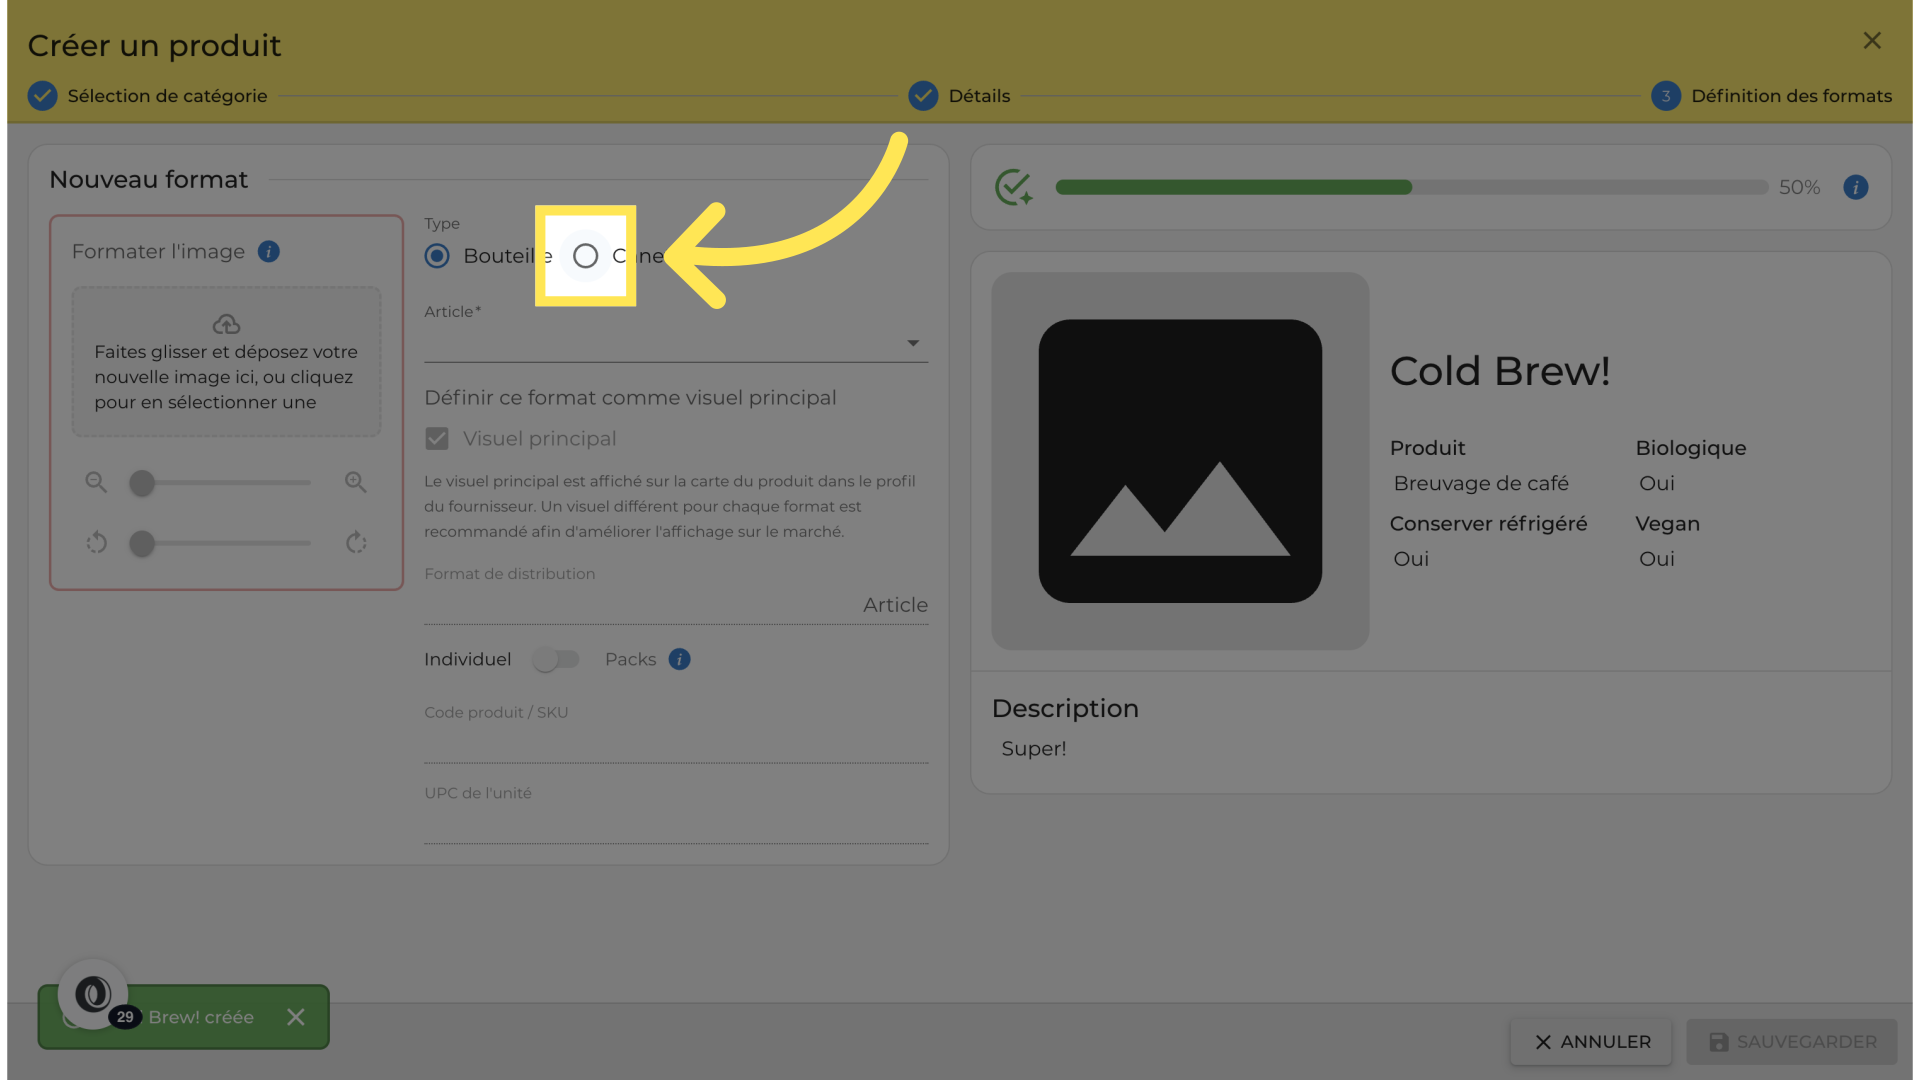This screenshot has width=1920, height=1080.
Task: Select the Canne radio button
Action: pyautogui.click(x=585, y=256)
